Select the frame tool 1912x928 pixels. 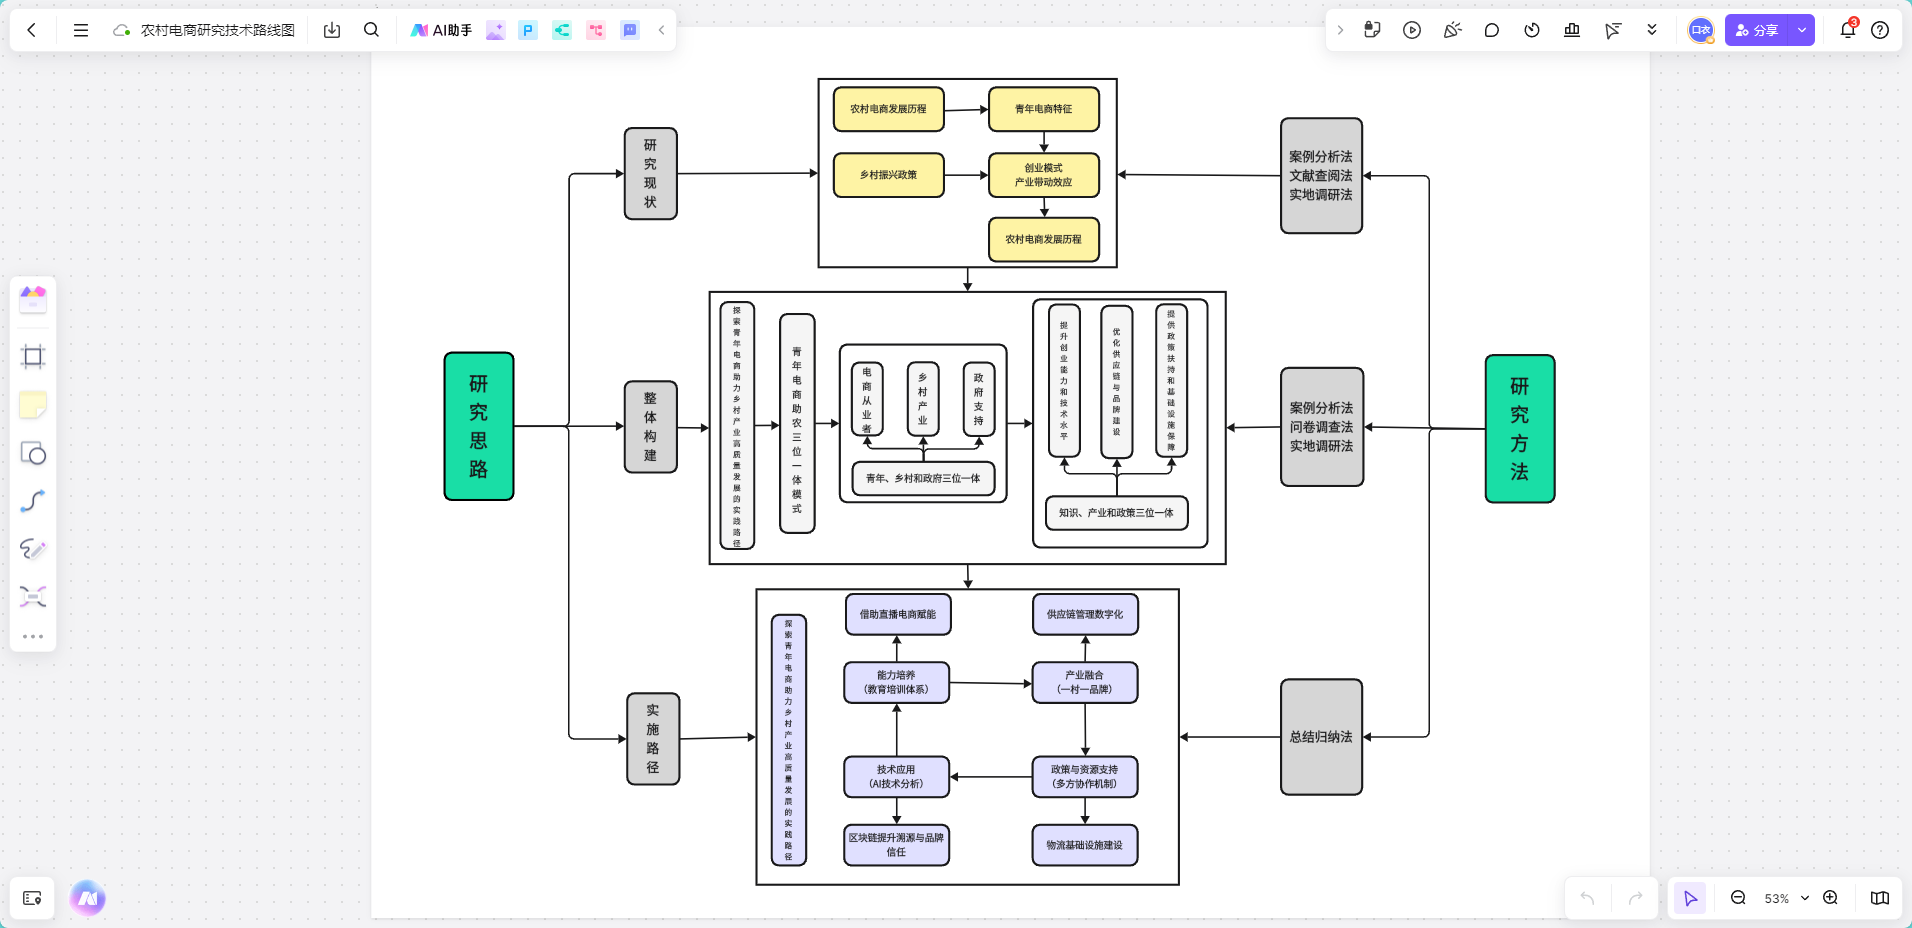coord(33,356)
